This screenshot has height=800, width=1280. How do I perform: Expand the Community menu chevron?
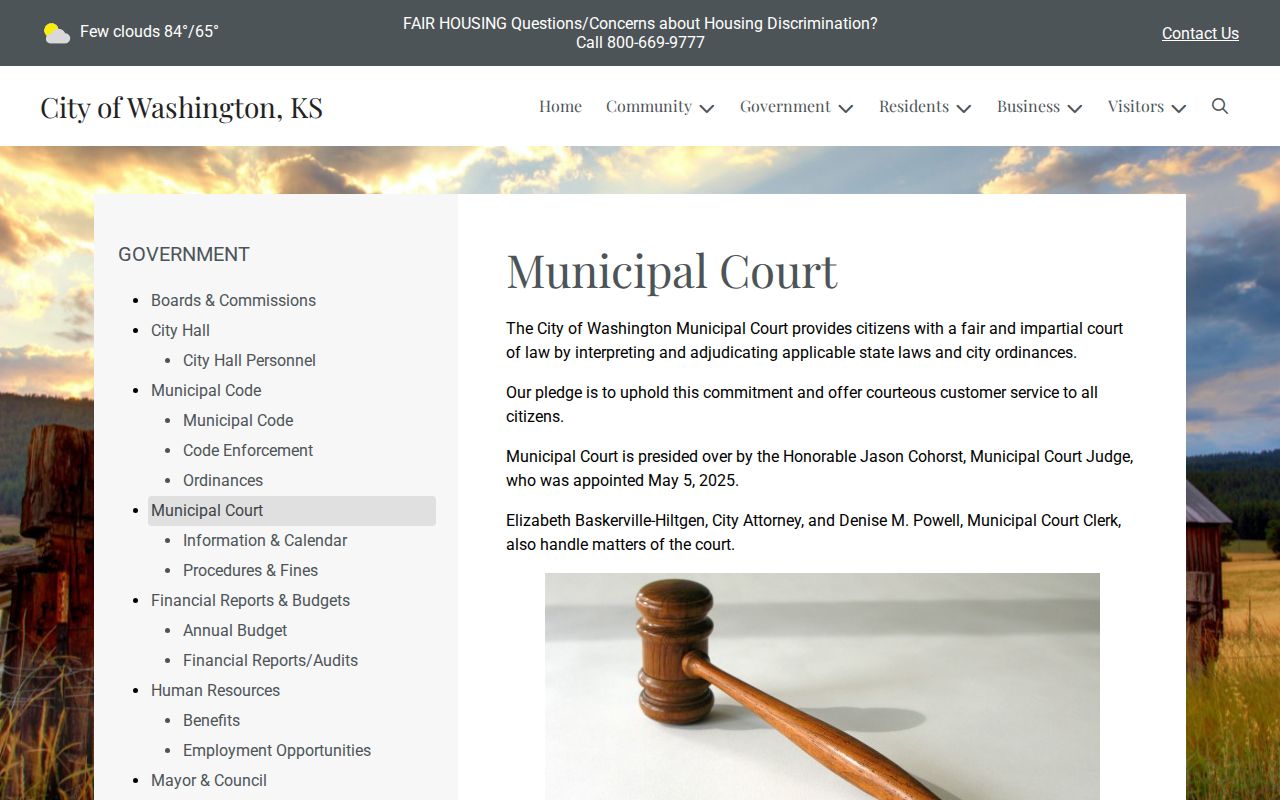[x=707, y=108]
